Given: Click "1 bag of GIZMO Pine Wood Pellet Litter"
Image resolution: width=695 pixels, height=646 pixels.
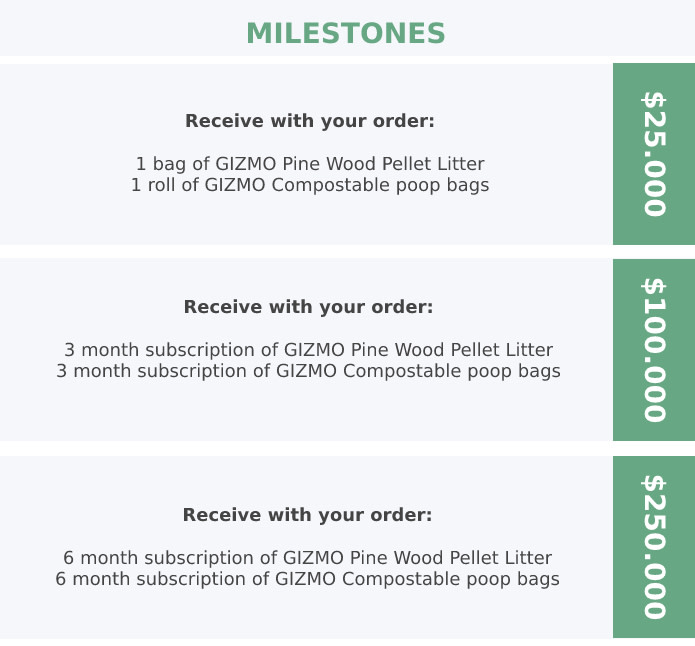Looking at the screenshot, I should click(310, 164).
